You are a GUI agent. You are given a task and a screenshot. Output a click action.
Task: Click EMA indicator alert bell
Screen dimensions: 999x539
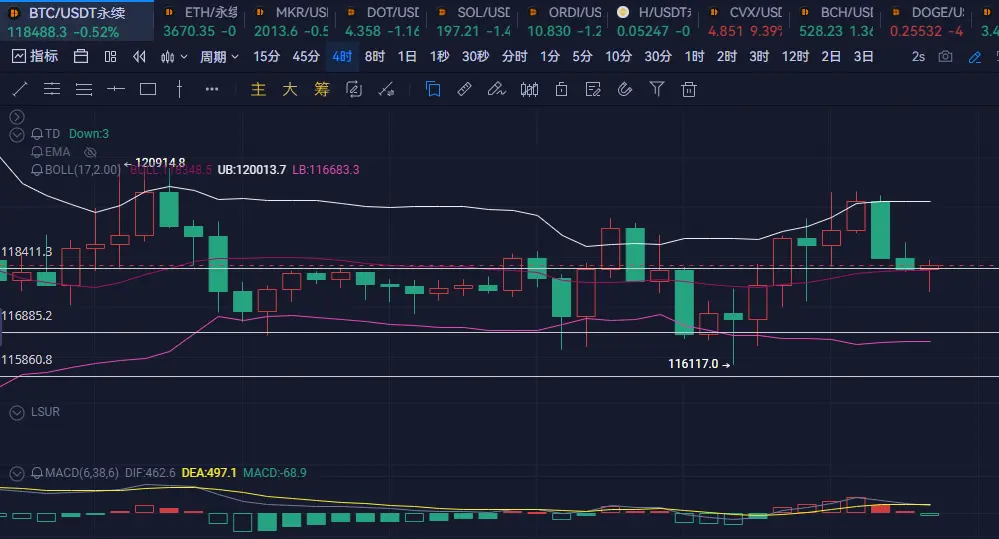point(37,152)
